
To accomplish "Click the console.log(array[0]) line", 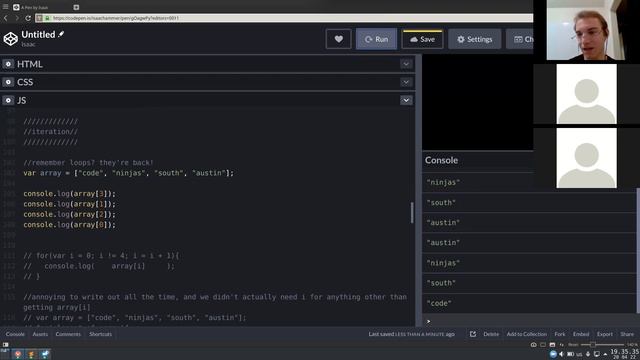I will pyautogui.click(x=69, y=224).
